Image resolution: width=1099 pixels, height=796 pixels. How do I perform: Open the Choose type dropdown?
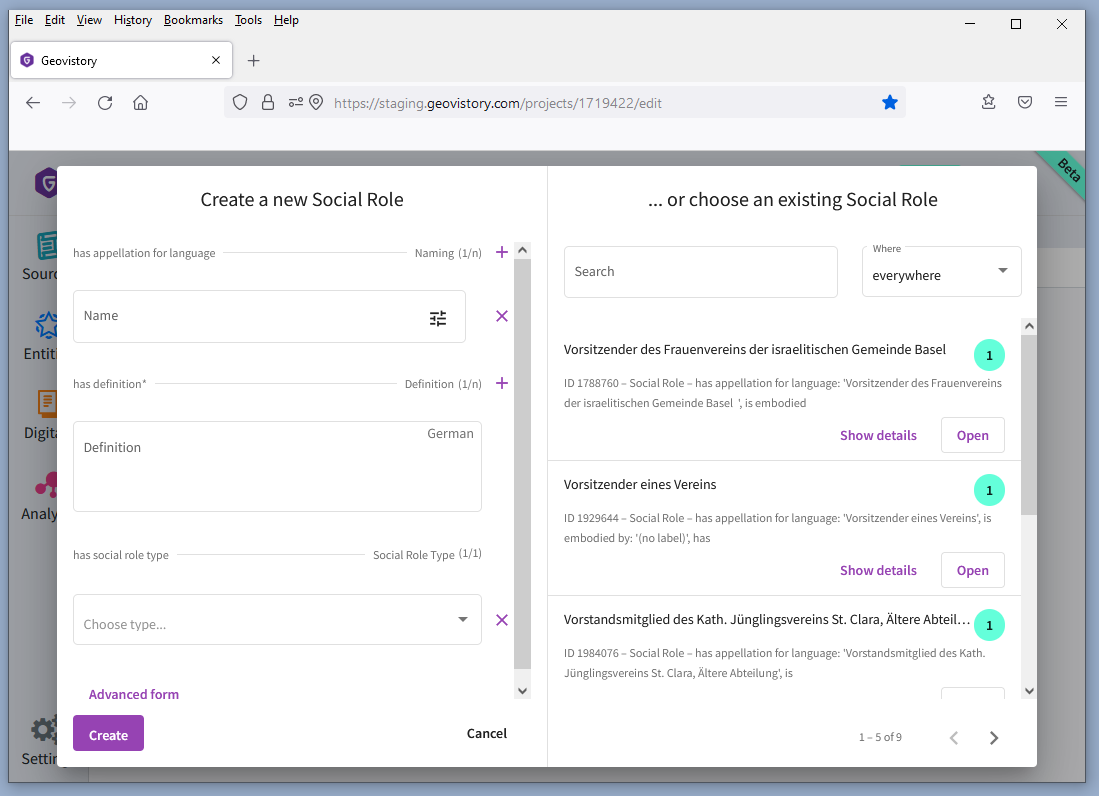[x=278, y=619]
